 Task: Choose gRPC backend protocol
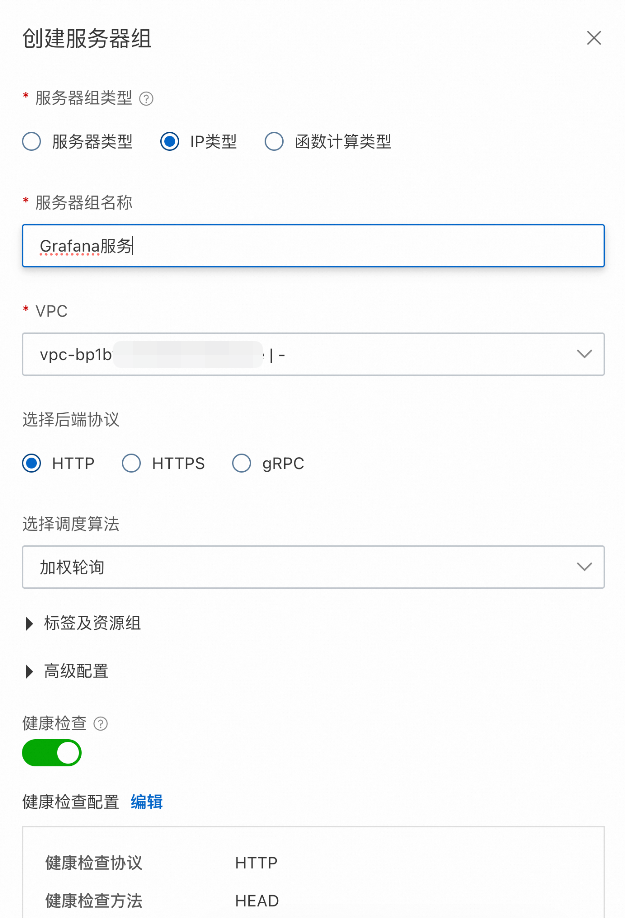[241, 463]
